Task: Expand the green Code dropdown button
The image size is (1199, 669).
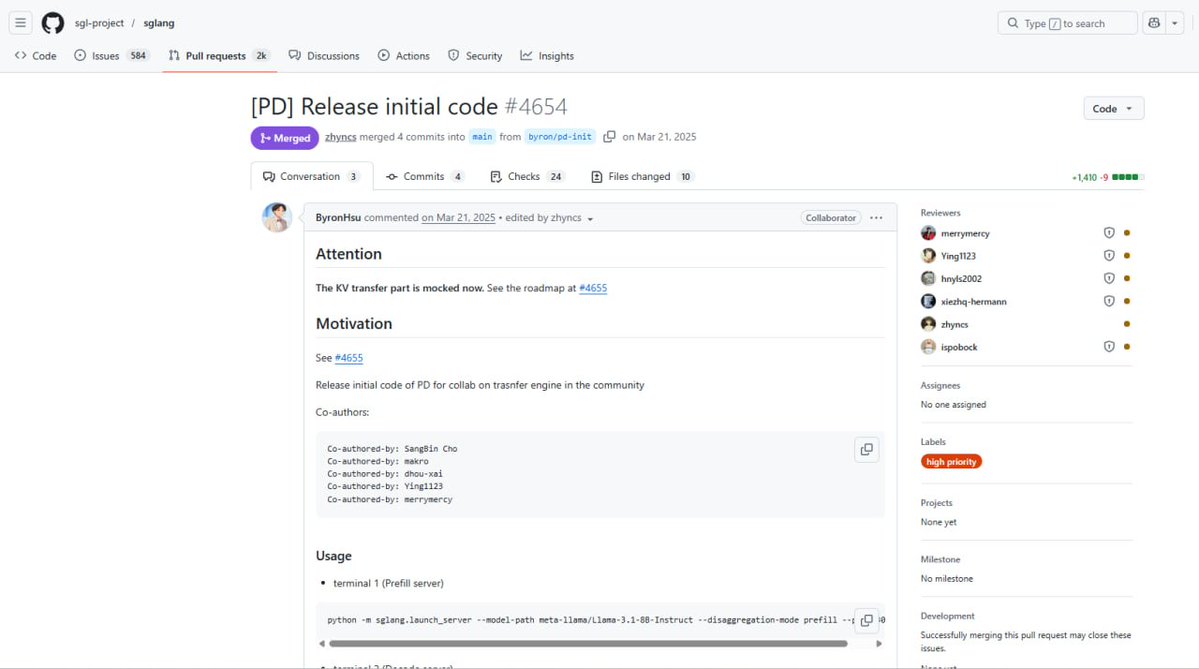Action: coord(1113,109)
